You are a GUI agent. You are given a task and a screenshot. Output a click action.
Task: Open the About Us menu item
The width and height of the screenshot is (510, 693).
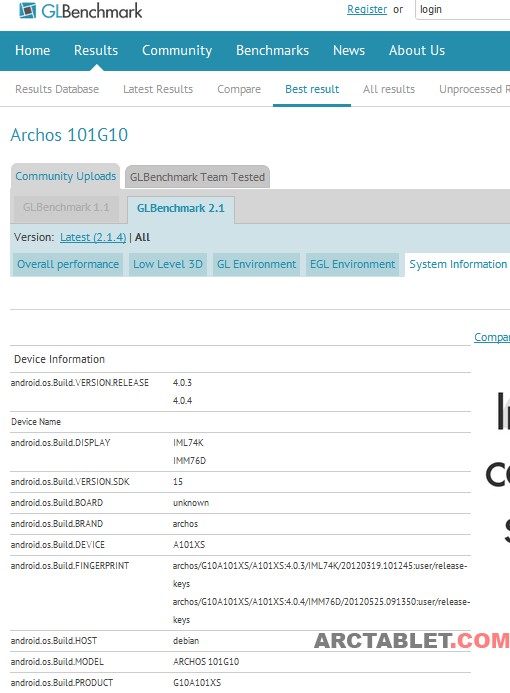417,50
